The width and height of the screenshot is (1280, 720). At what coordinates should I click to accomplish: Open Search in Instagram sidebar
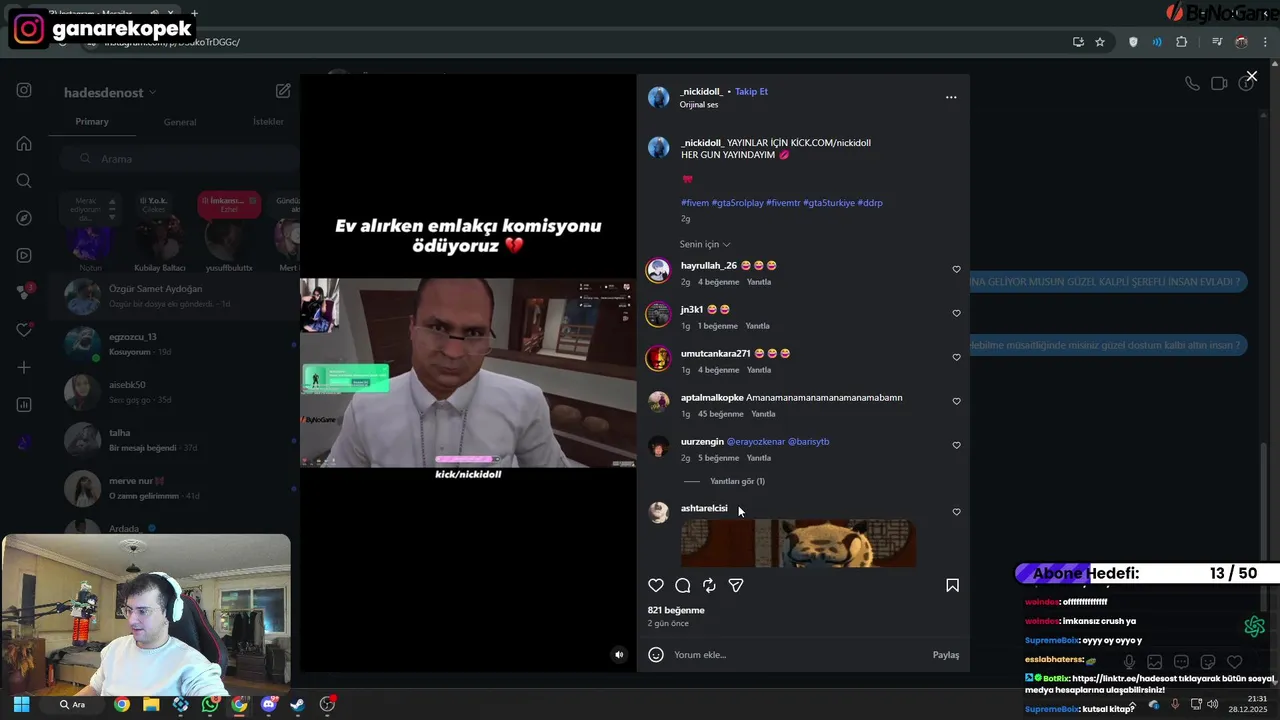click(24, 181)
